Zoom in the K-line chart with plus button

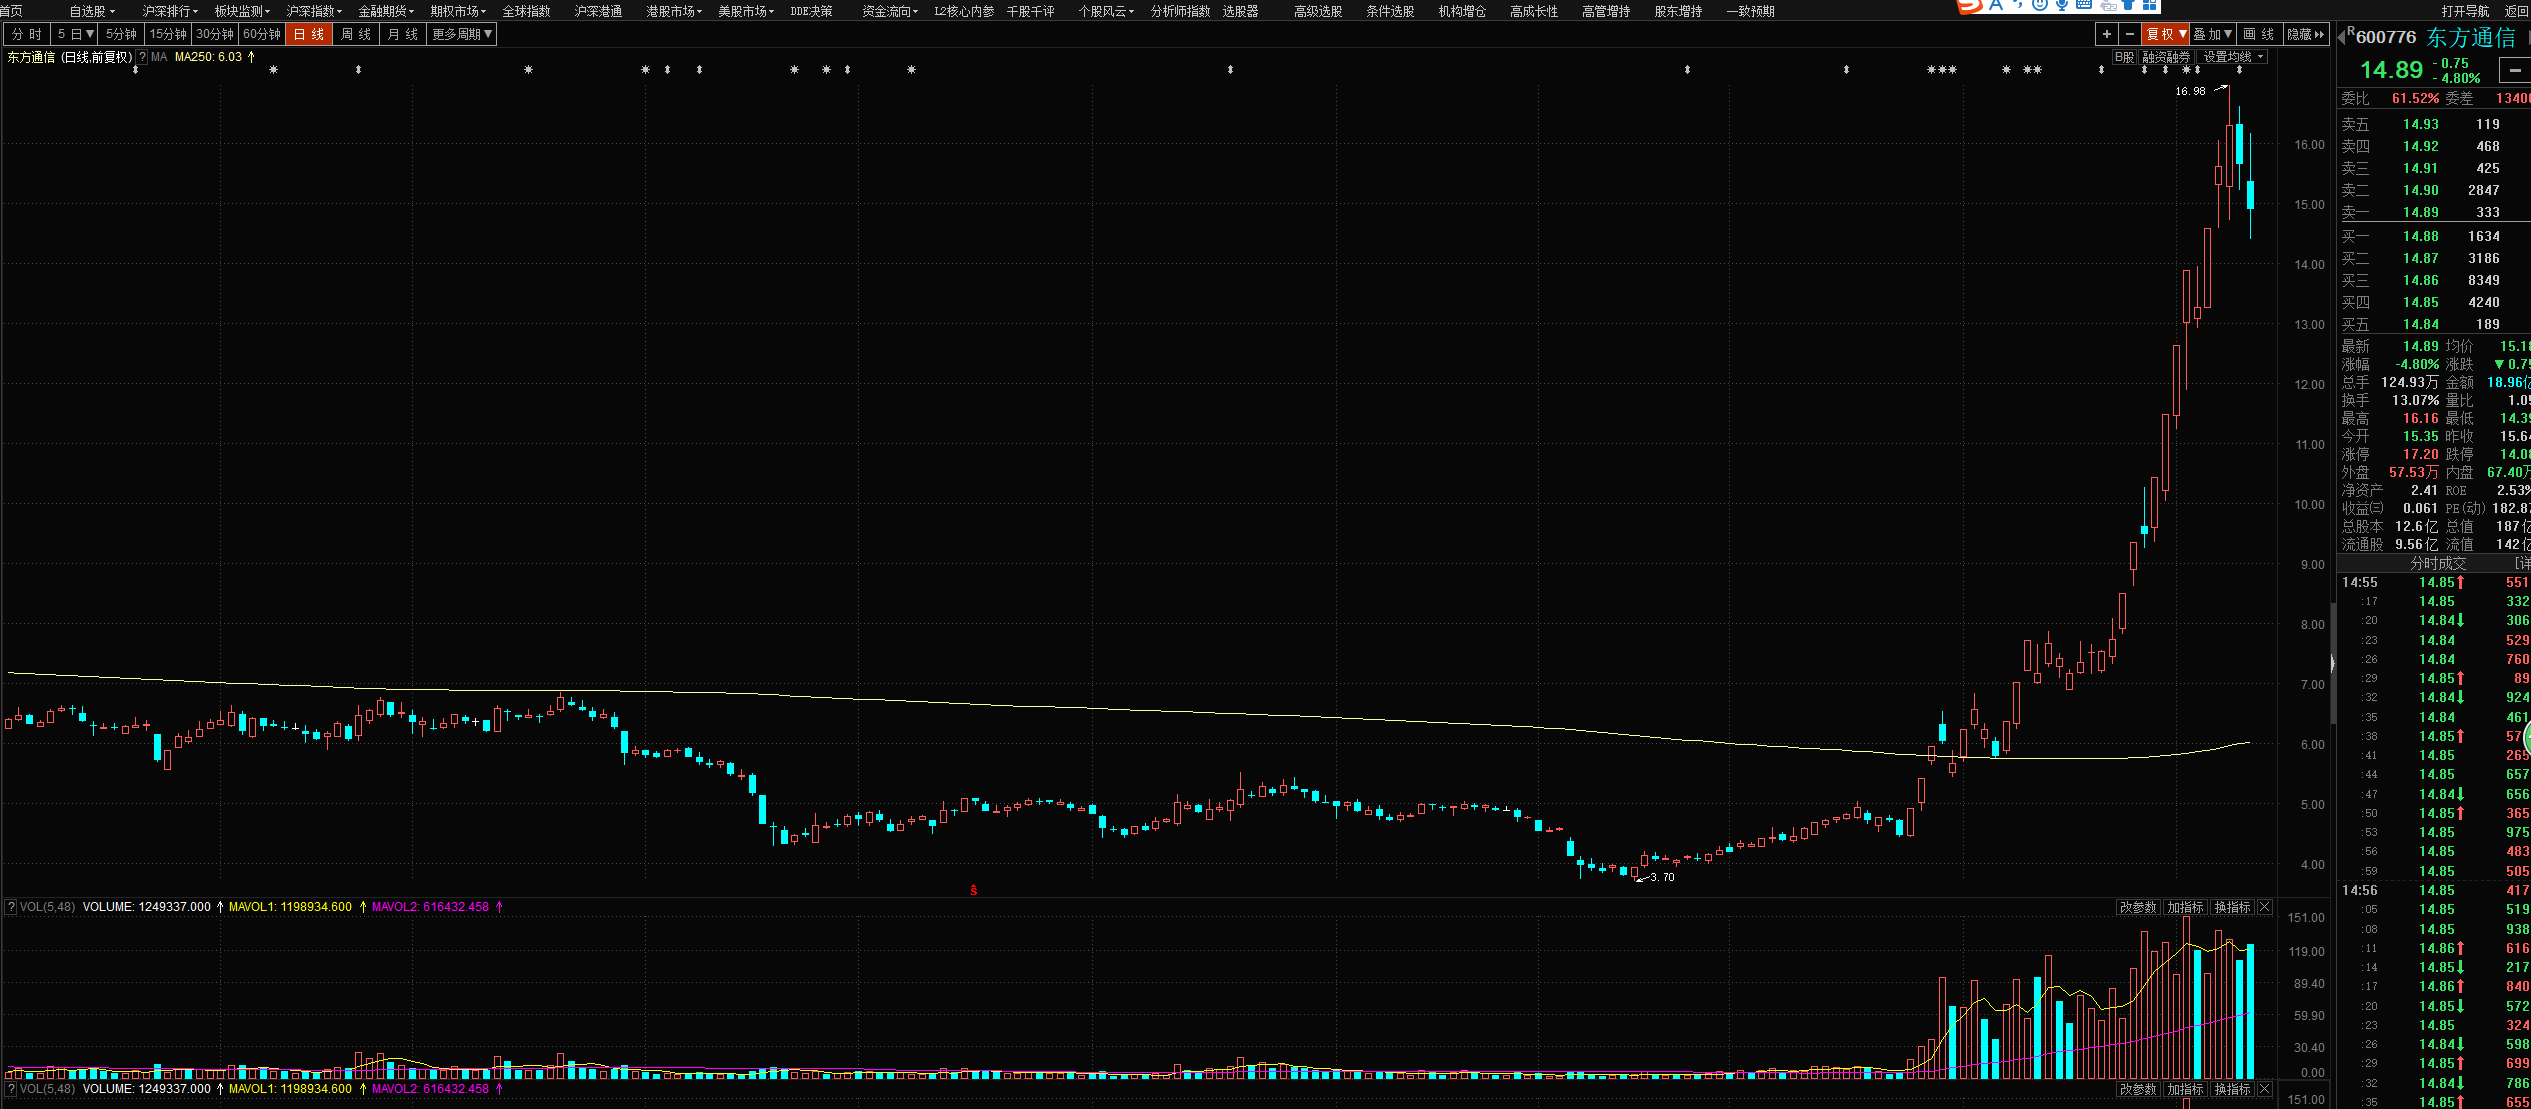pyautogui.click(x=2107, y=34)
